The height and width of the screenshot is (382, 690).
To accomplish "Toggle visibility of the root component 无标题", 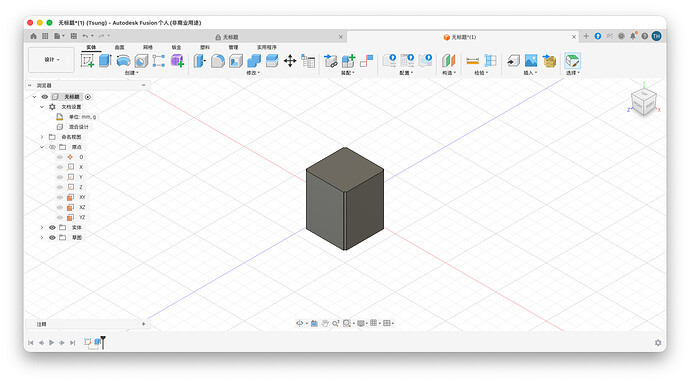I will click(44, 96).
